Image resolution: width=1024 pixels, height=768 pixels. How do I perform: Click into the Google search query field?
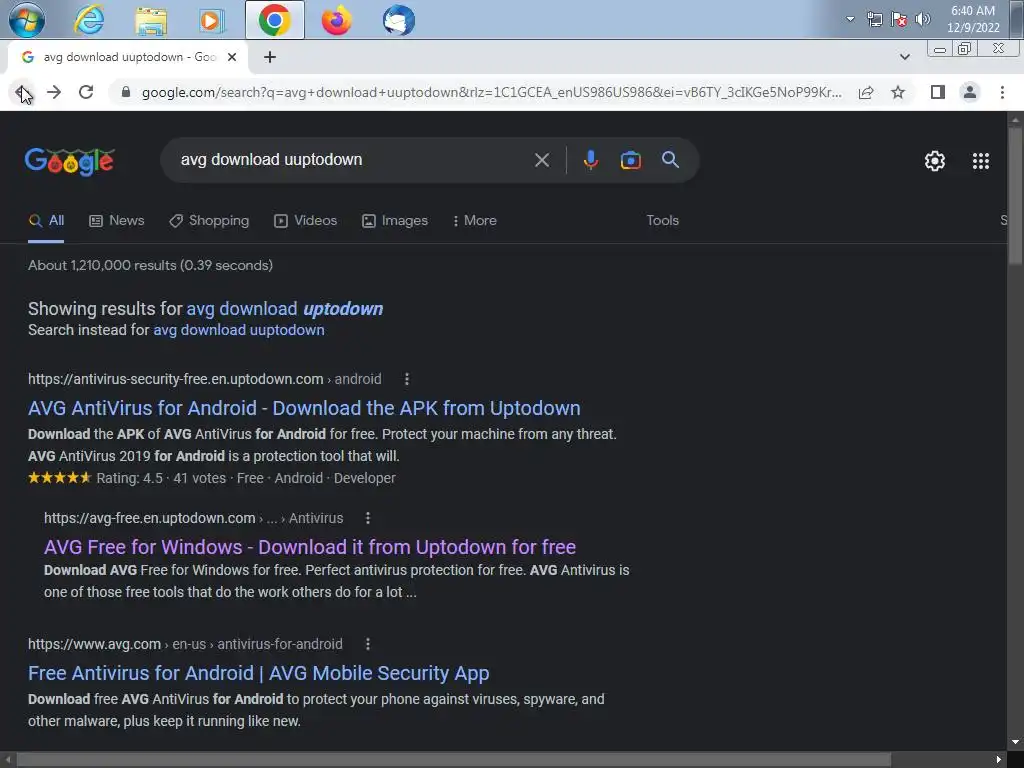coord(353,160)
